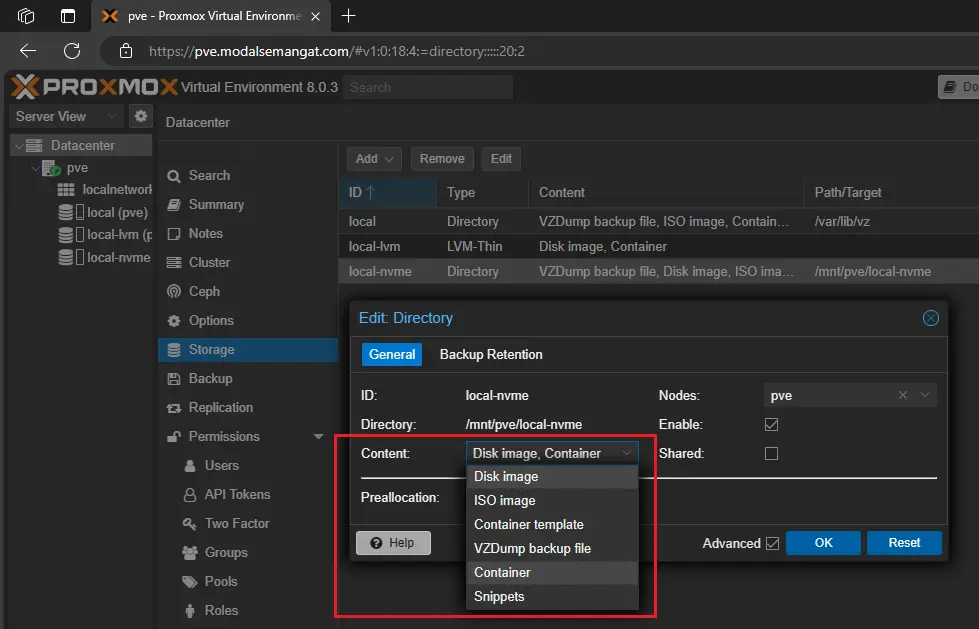979x629 pixels.
Task: Reload the browser page
Action: pos(72,51)
